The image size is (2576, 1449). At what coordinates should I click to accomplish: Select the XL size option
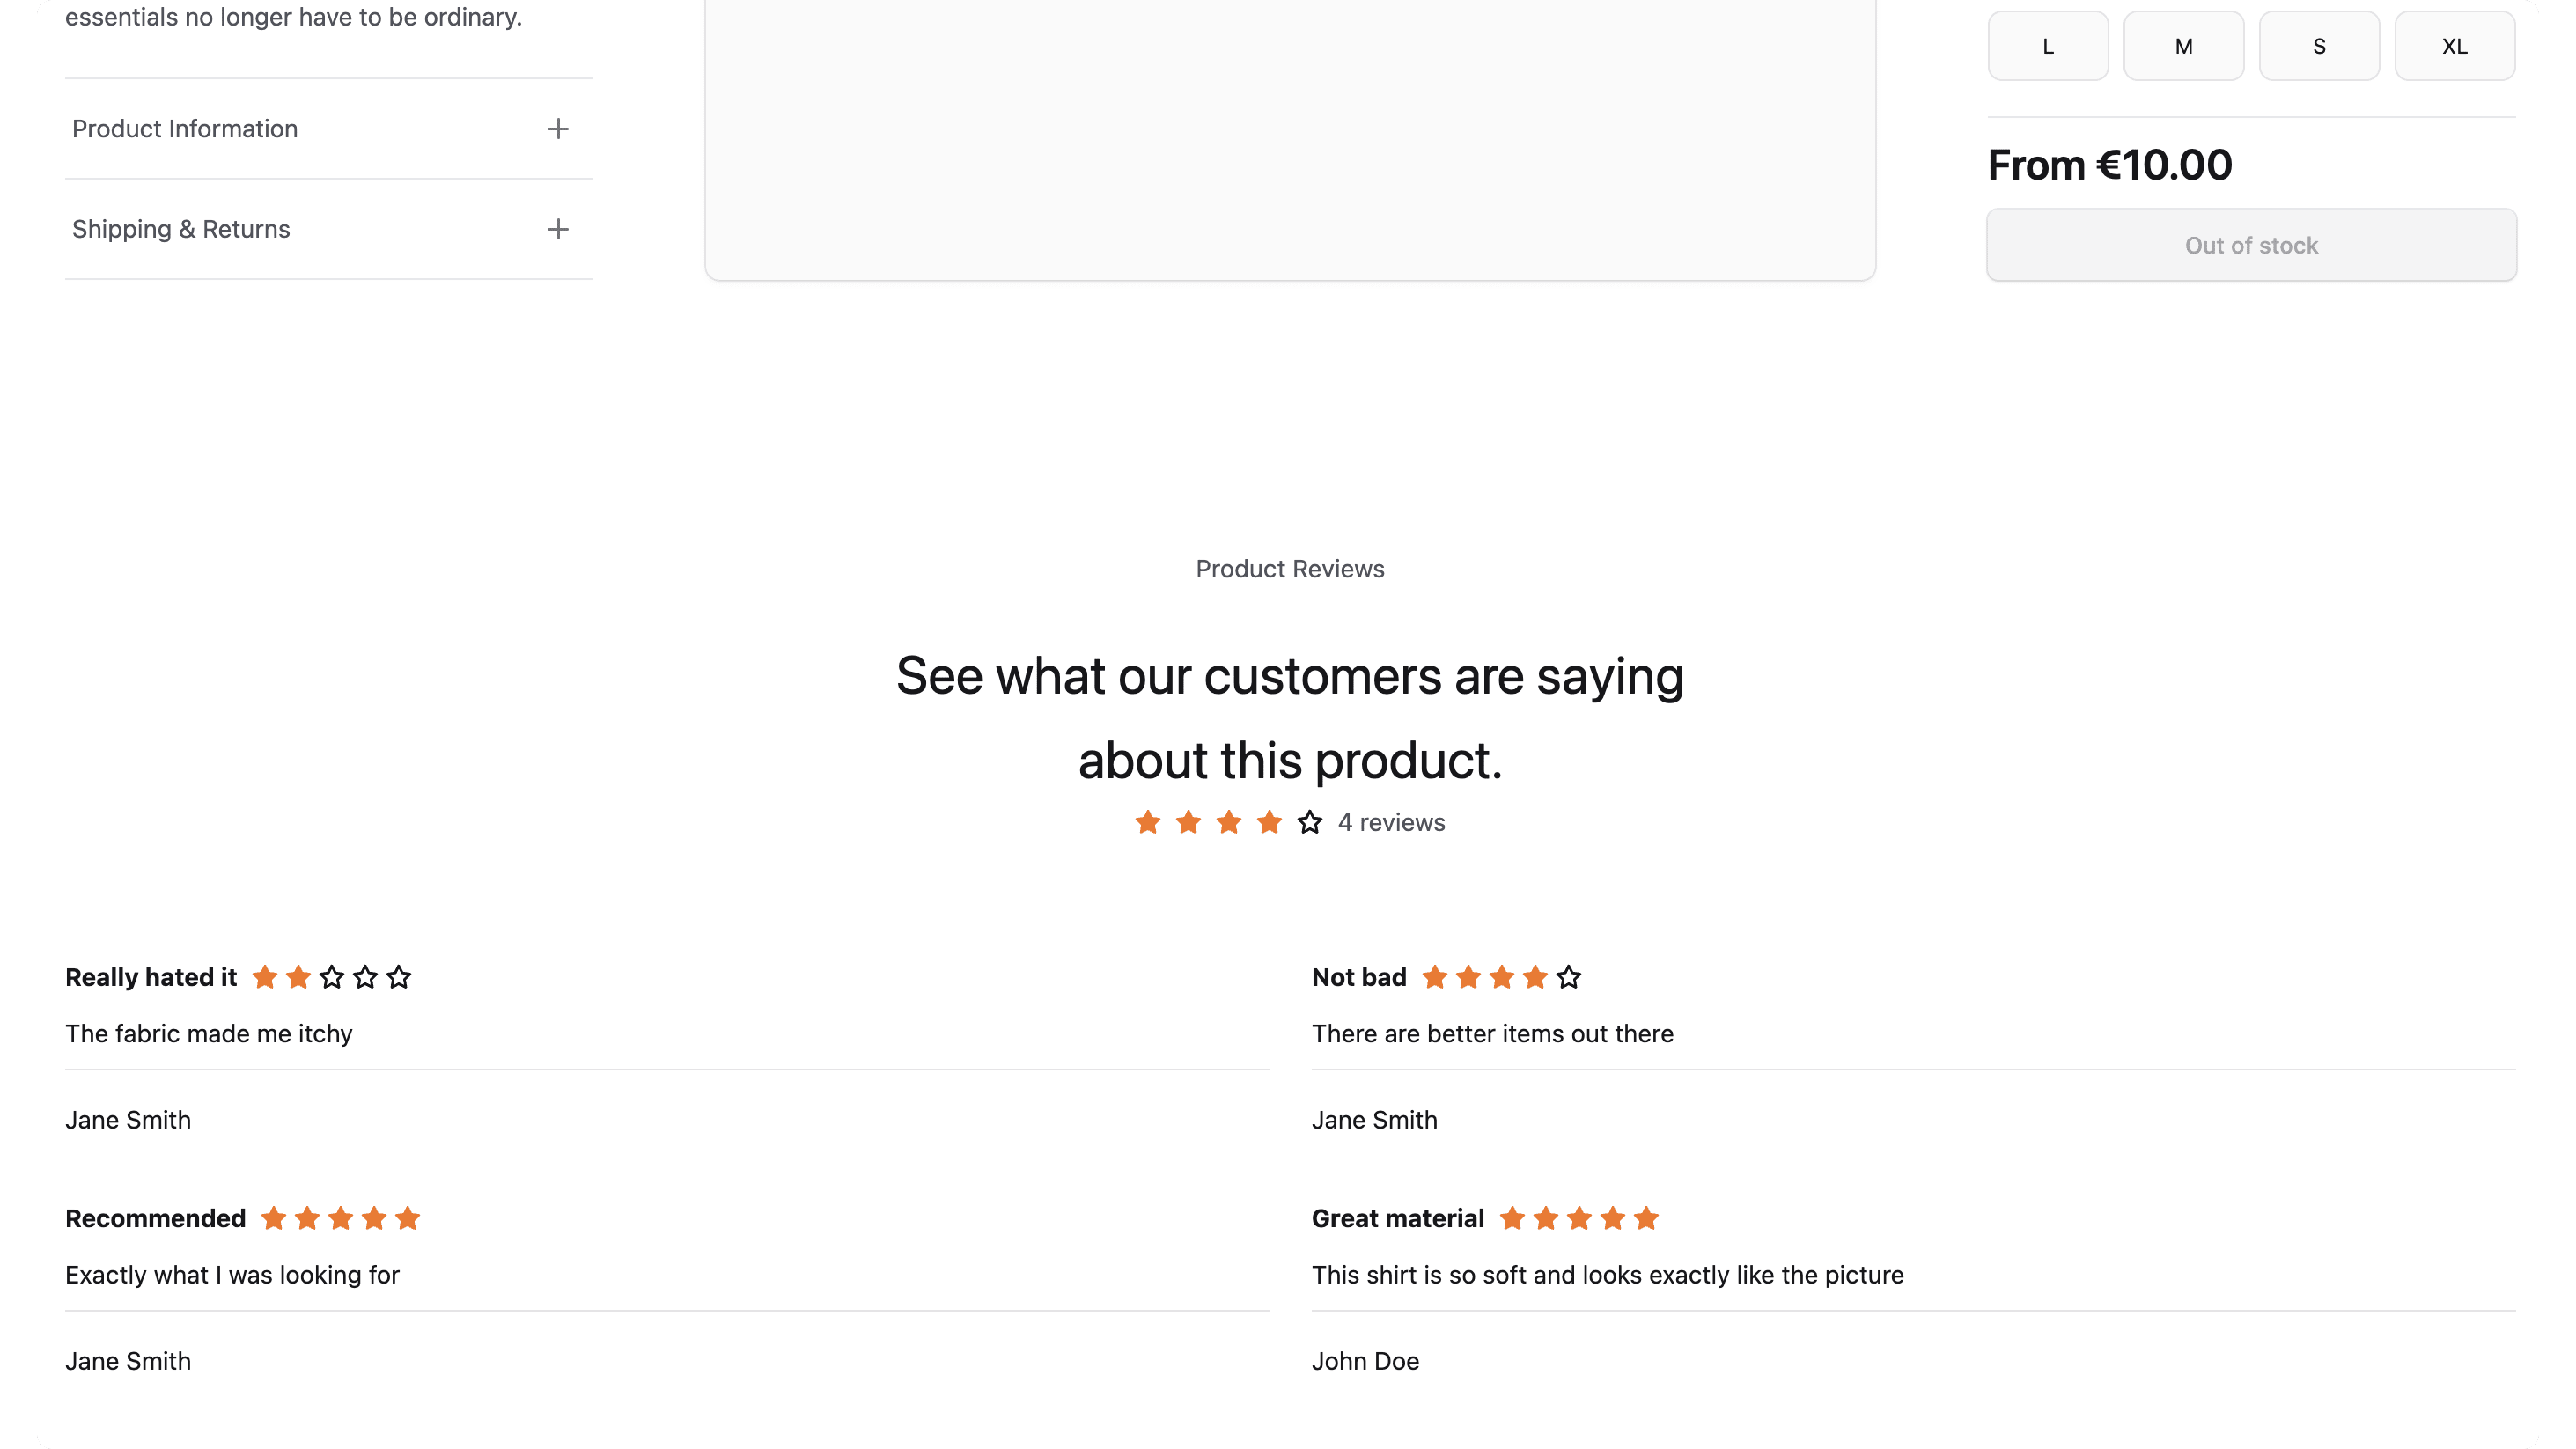[2455, 45]
